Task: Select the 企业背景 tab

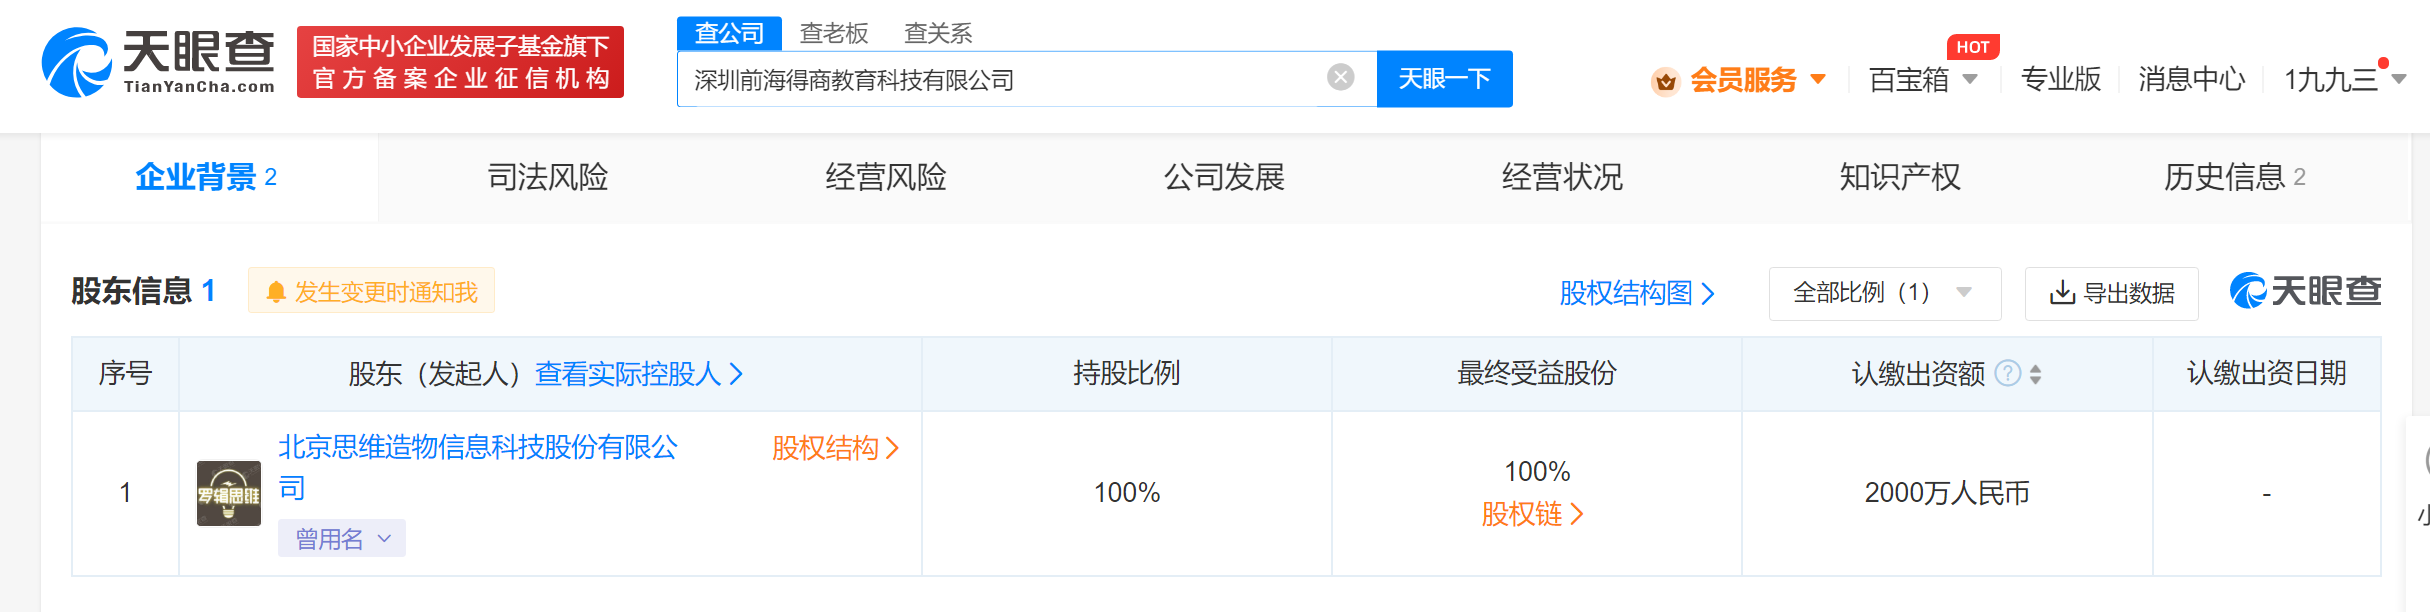Action: coord(207,177)
